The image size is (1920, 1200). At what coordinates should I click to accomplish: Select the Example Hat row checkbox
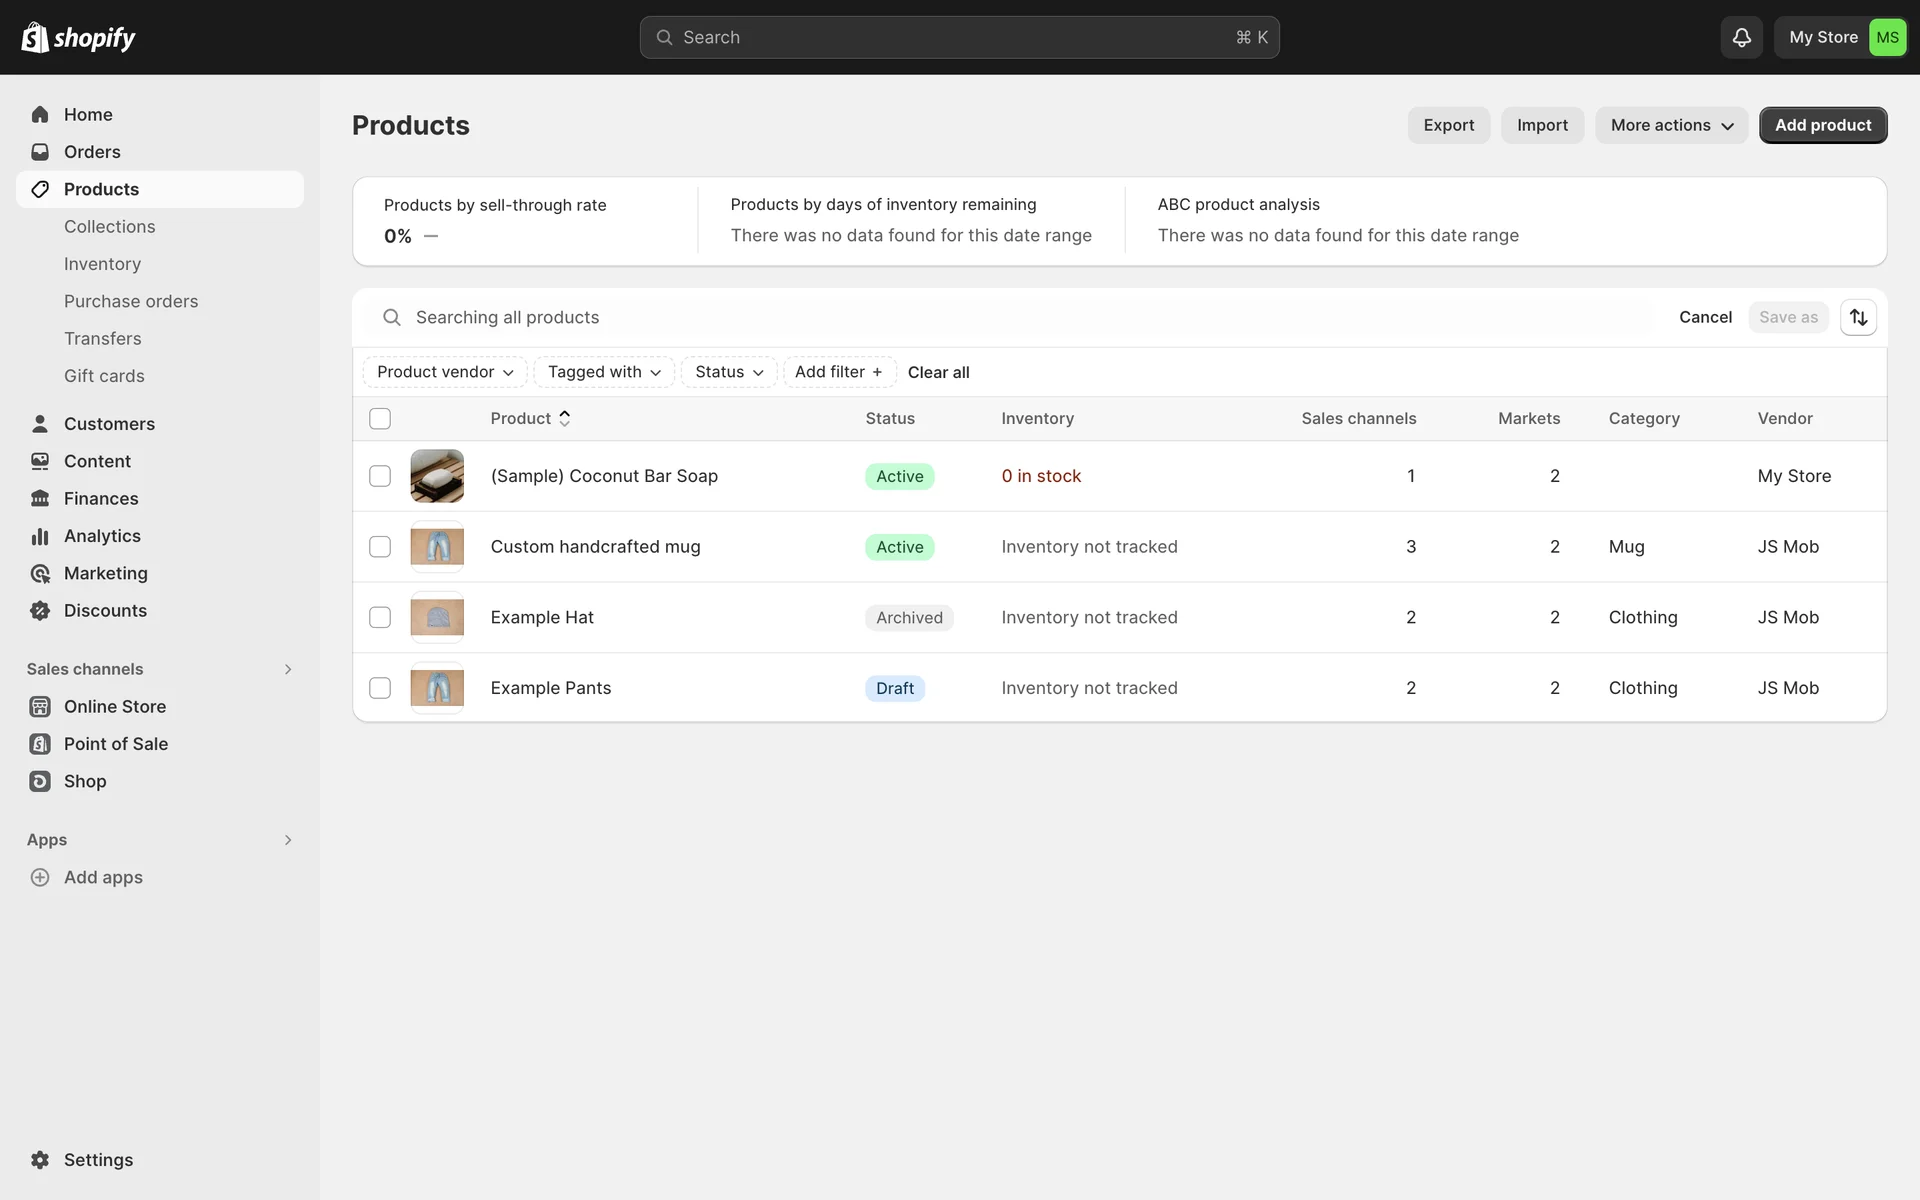[380, 618]
